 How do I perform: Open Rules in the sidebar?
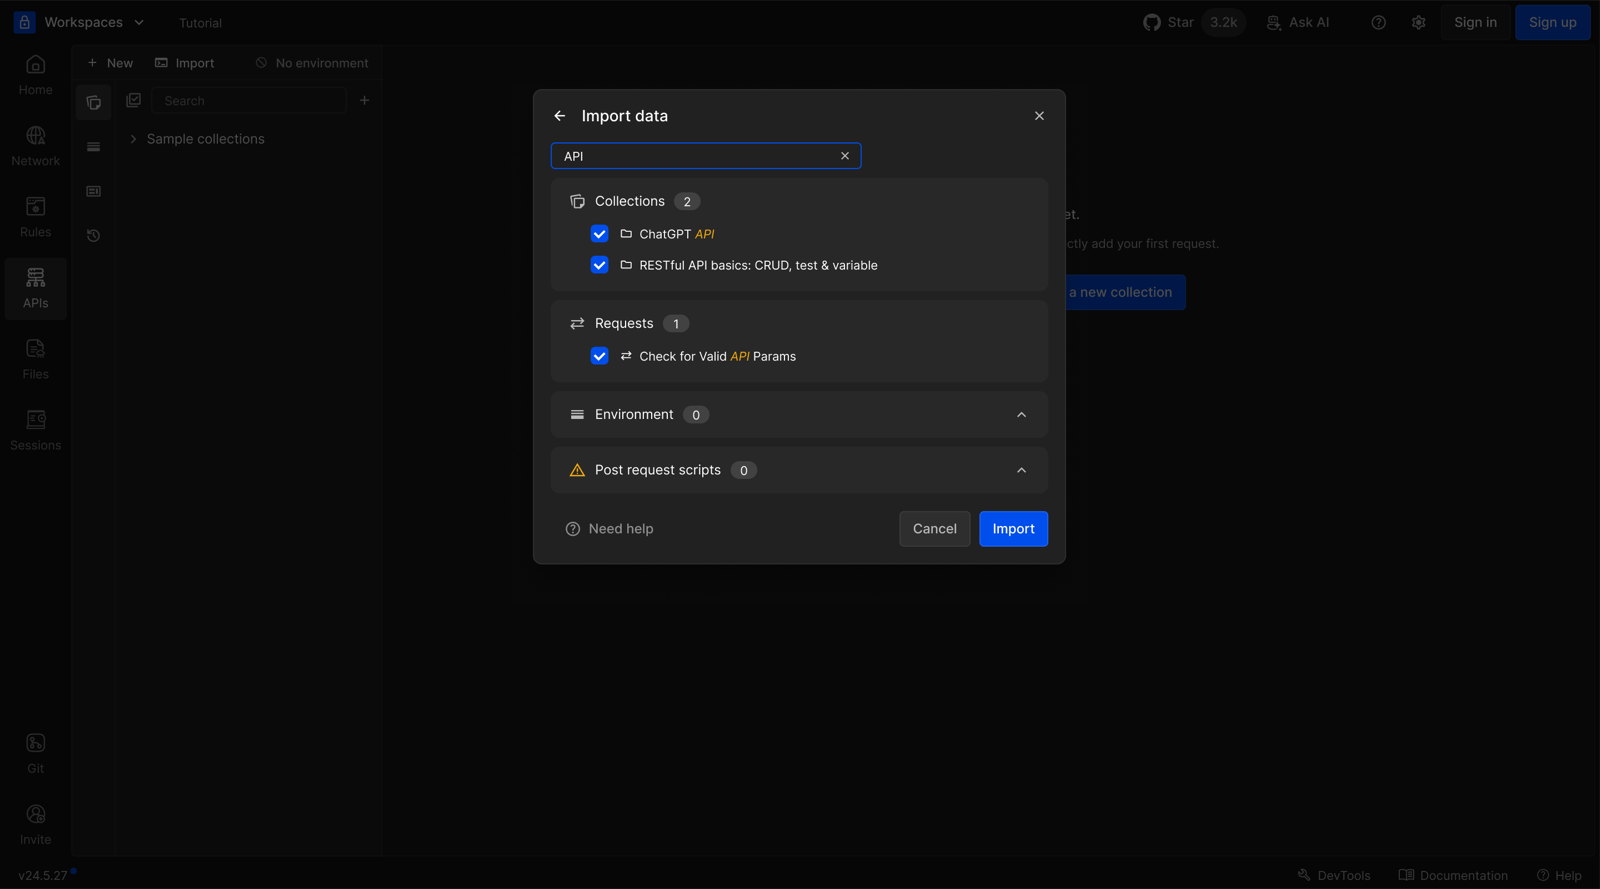tap(35, 218)
